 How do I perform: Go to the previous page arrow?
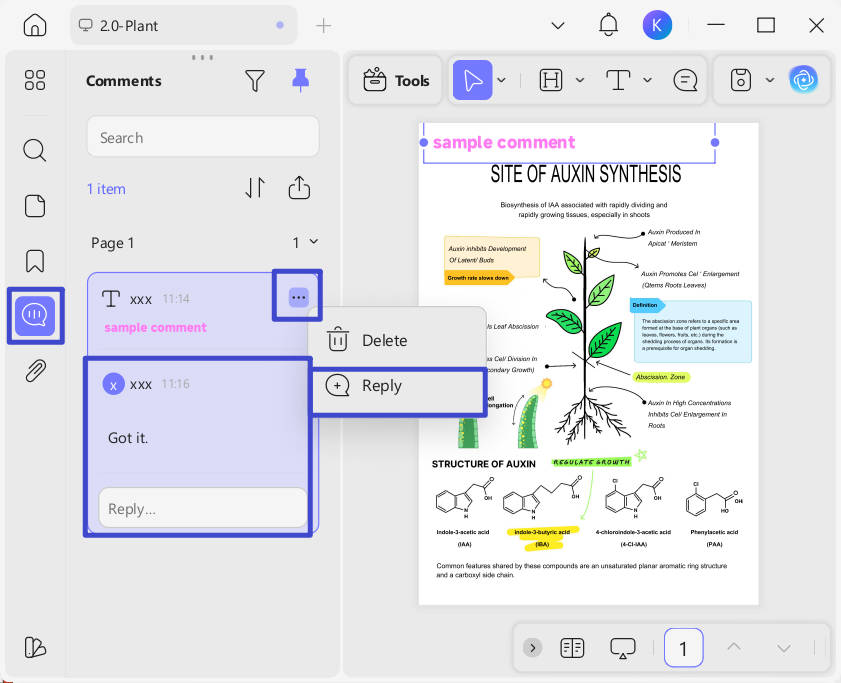(734, 648)
